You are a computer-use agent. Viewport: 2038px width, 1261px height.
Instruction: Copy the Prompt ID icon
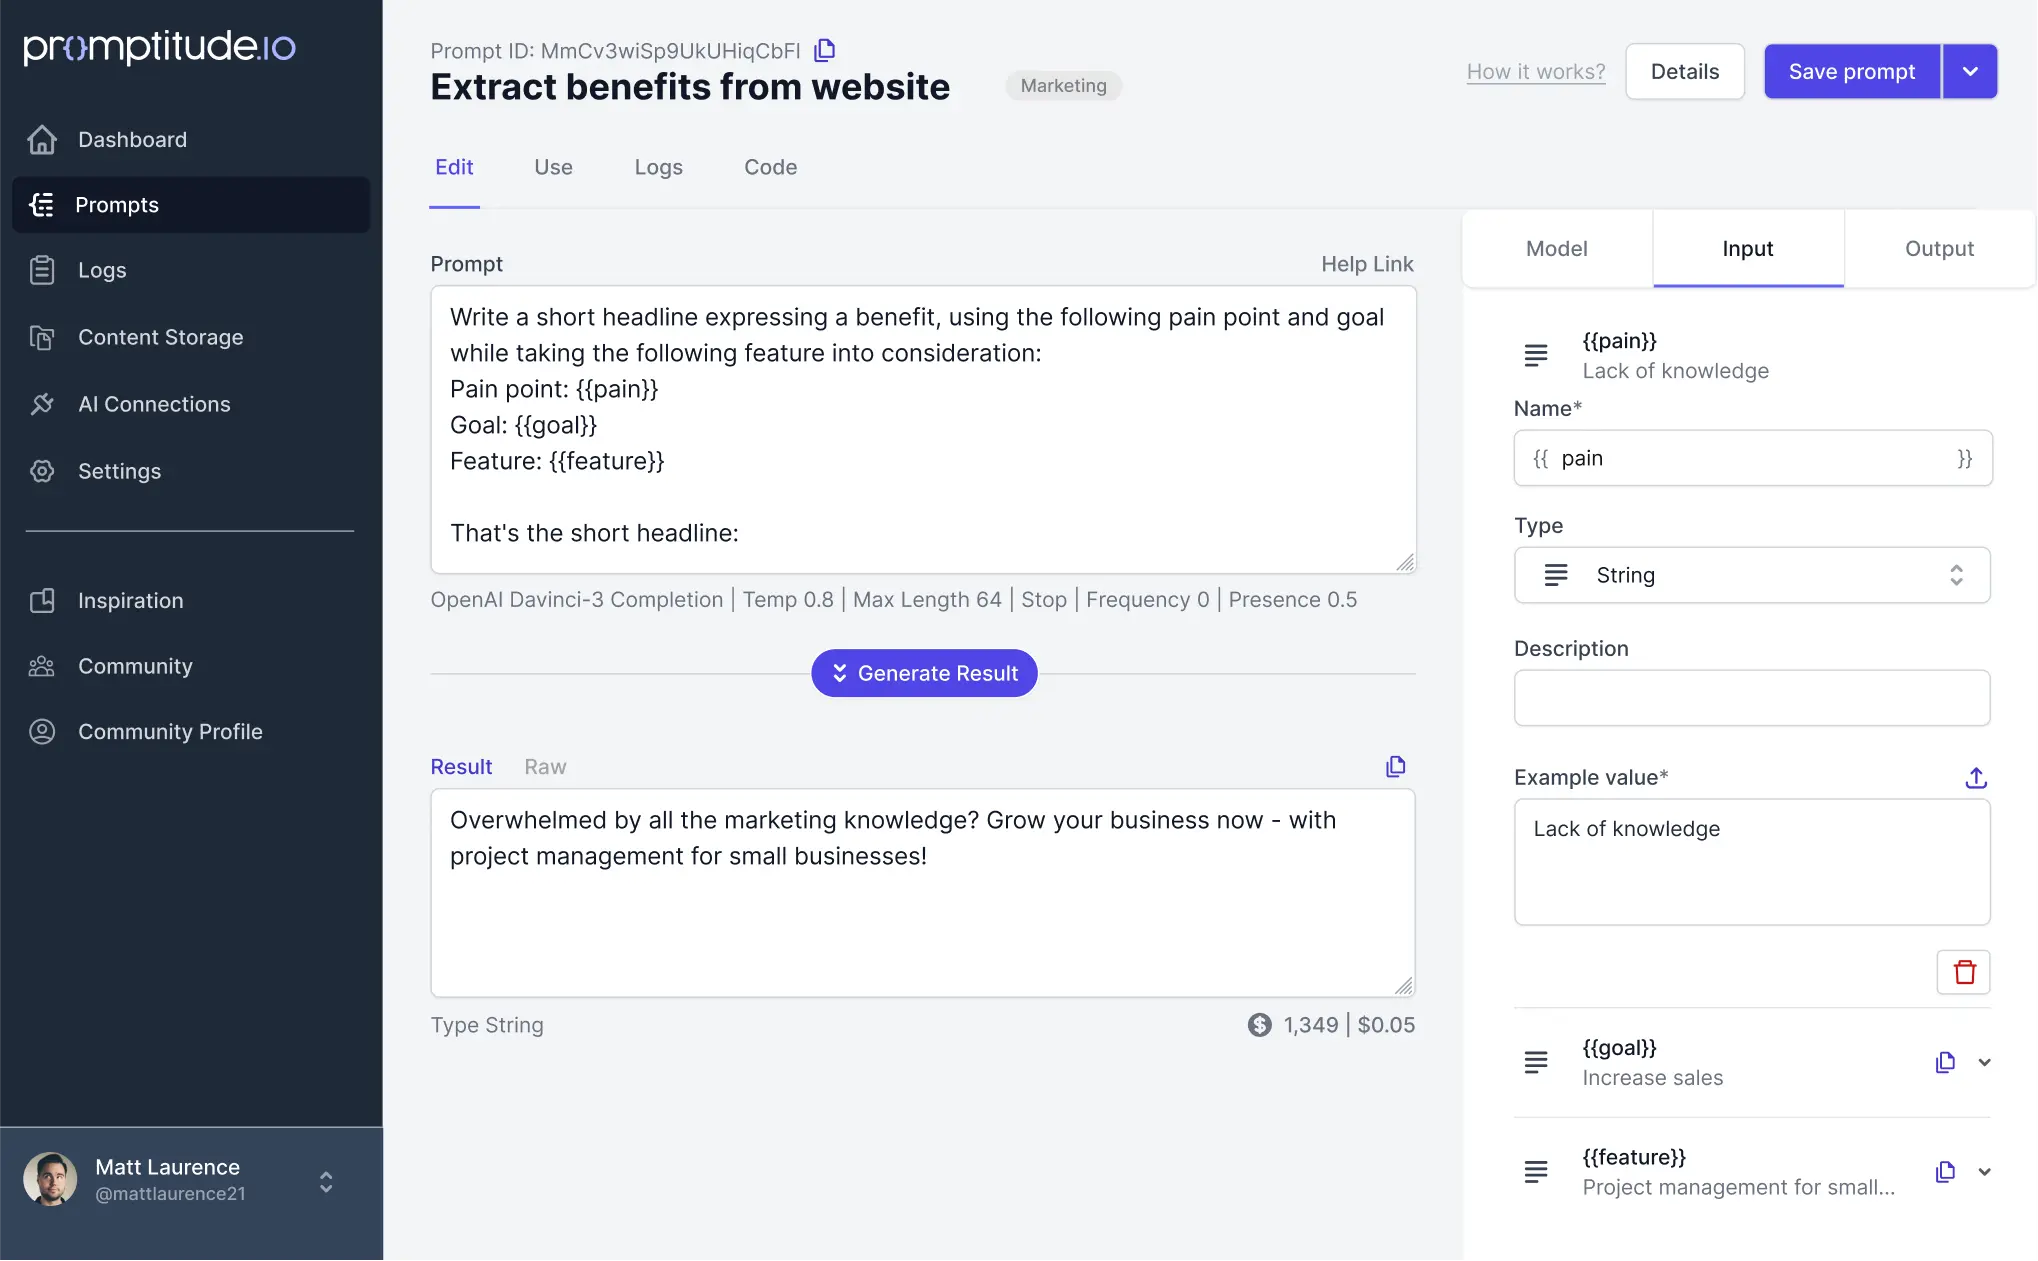coord(824,50)
